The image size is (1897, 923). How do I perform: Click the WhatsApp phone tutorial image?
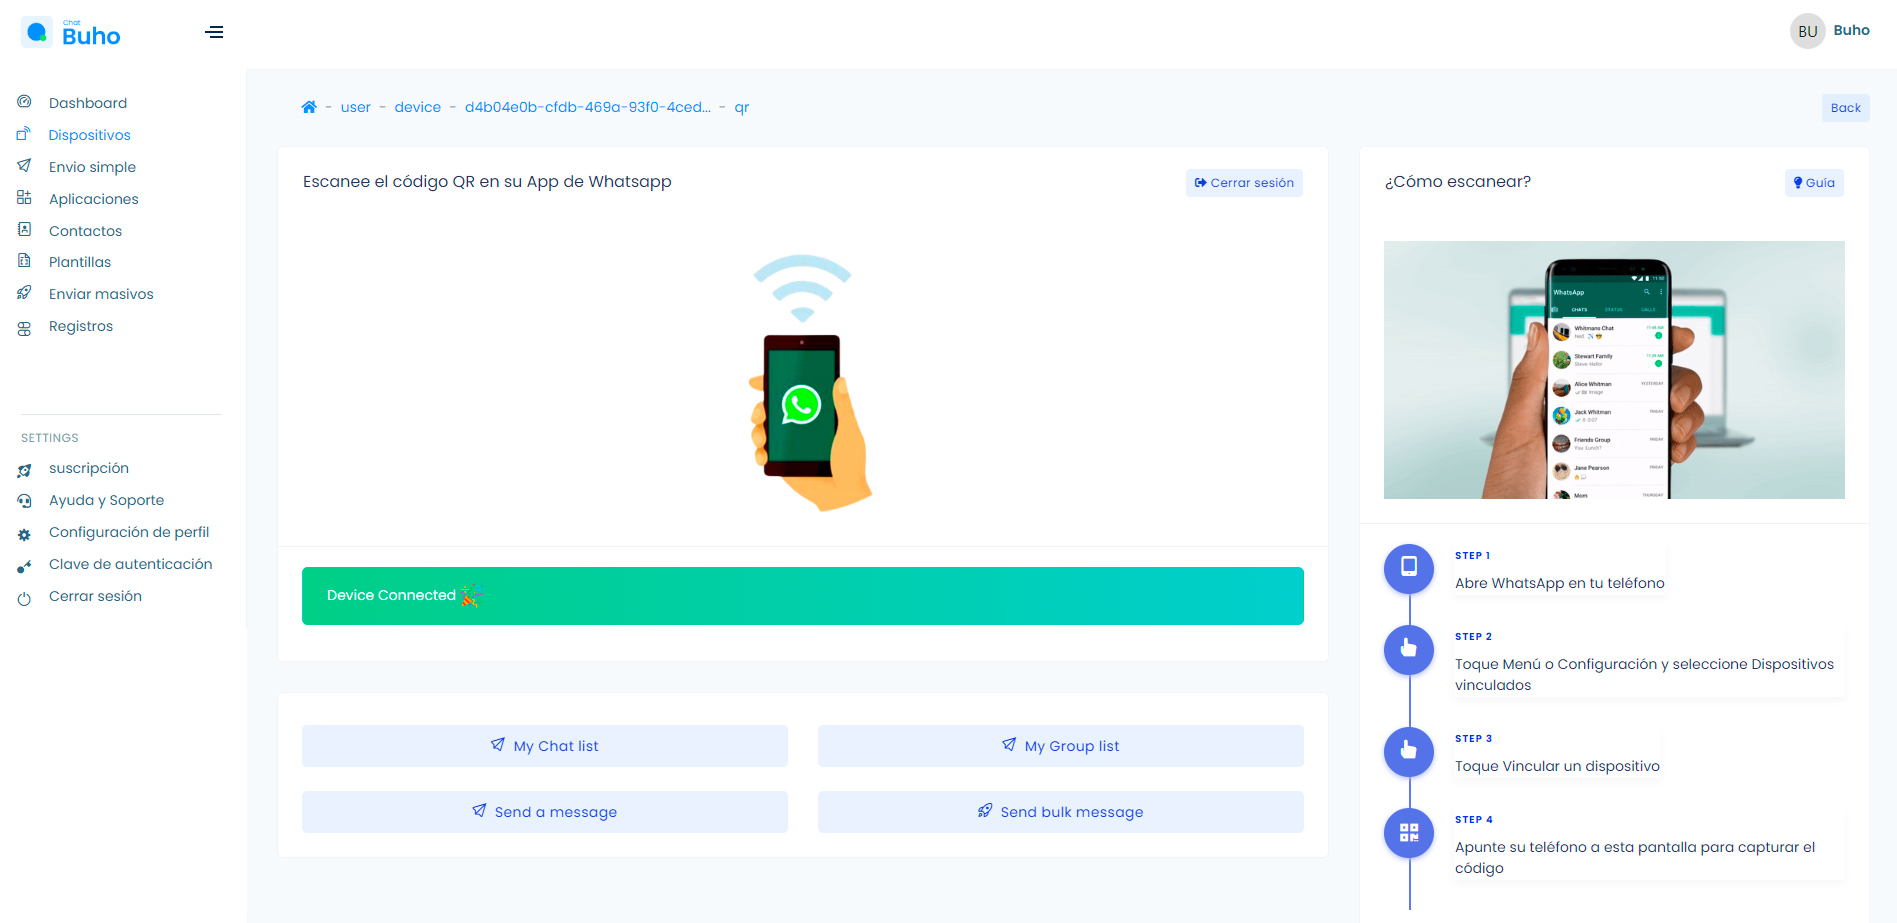1613,370
